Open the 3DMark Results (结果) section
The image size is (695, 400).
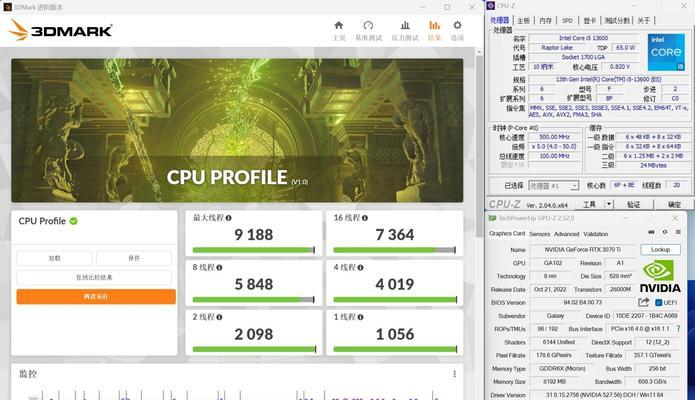click(x=434, y=30)
